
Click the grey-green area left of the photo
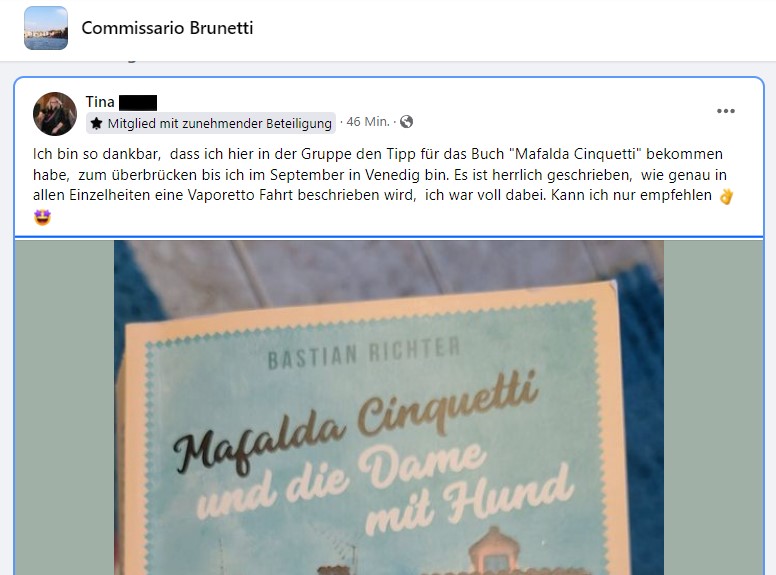(x=64, y=408)
